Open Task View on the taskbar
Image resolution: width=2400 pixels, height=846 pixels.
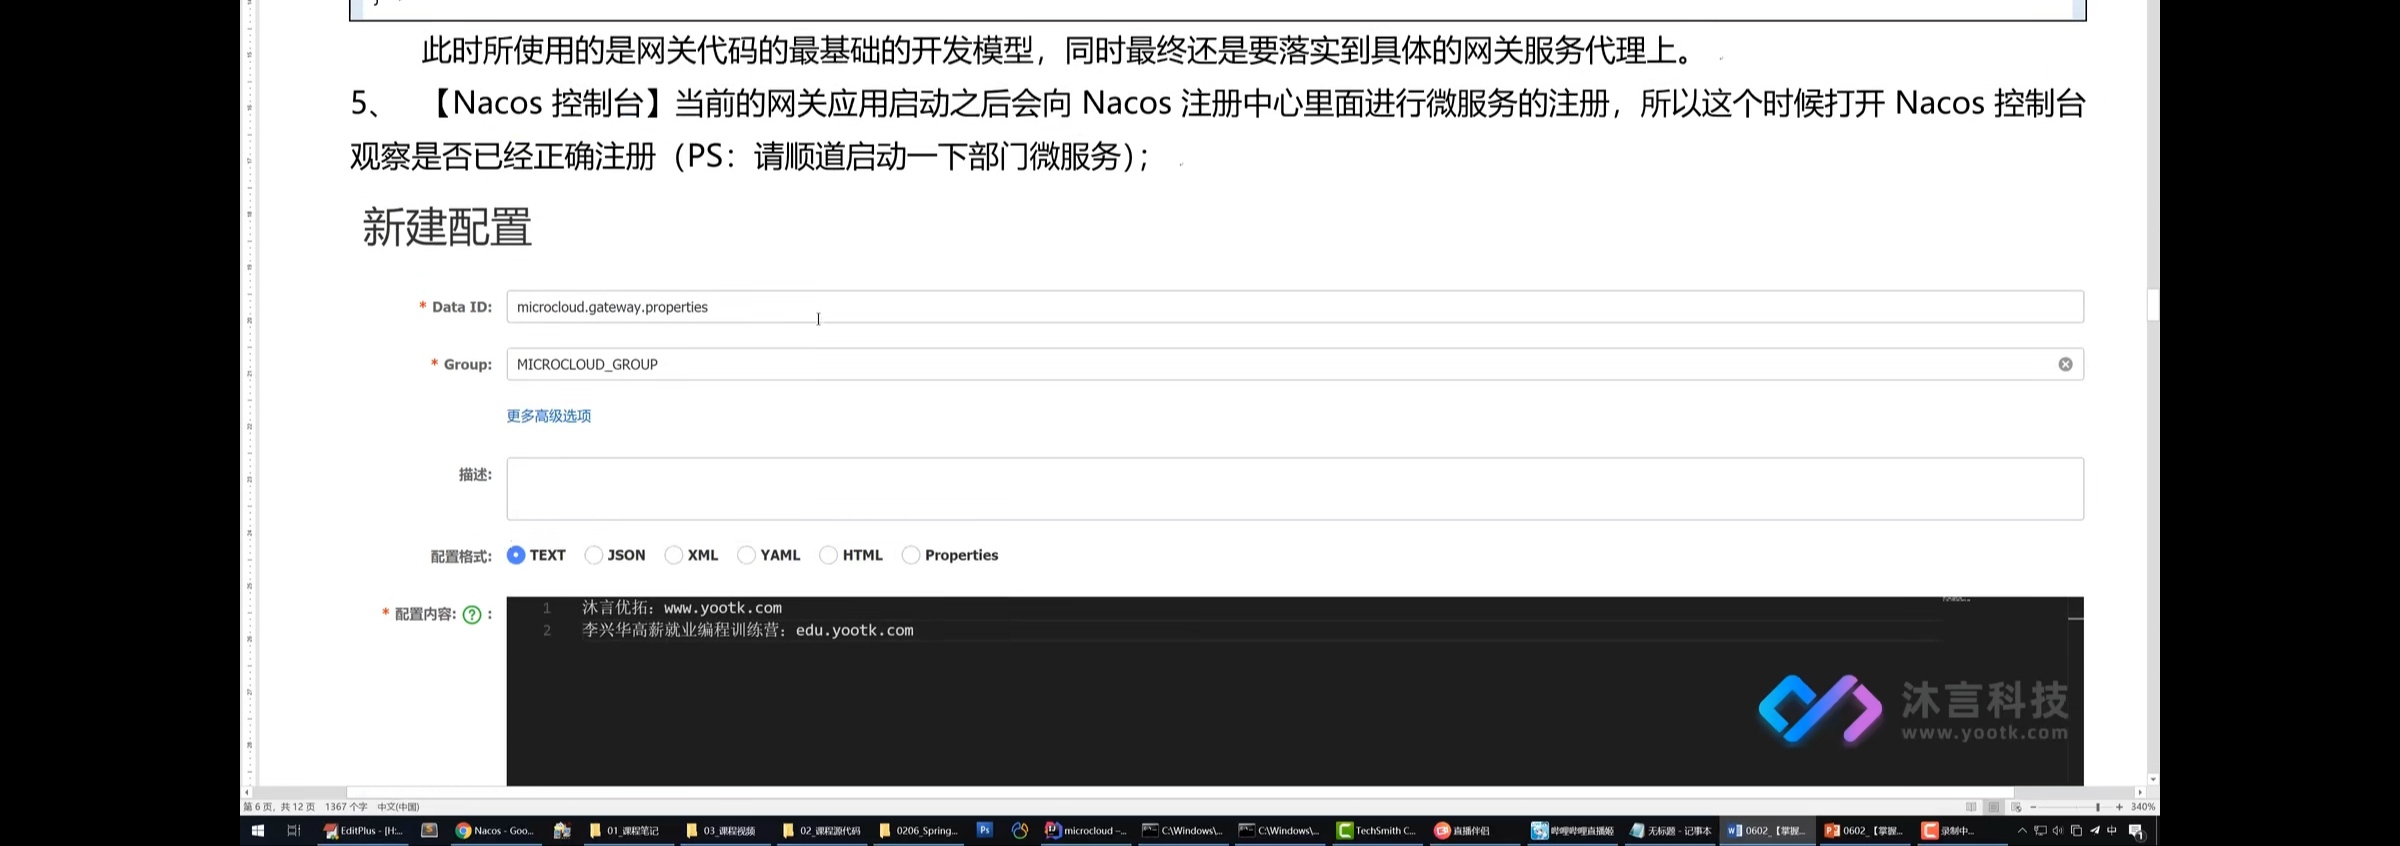[293, 831]
